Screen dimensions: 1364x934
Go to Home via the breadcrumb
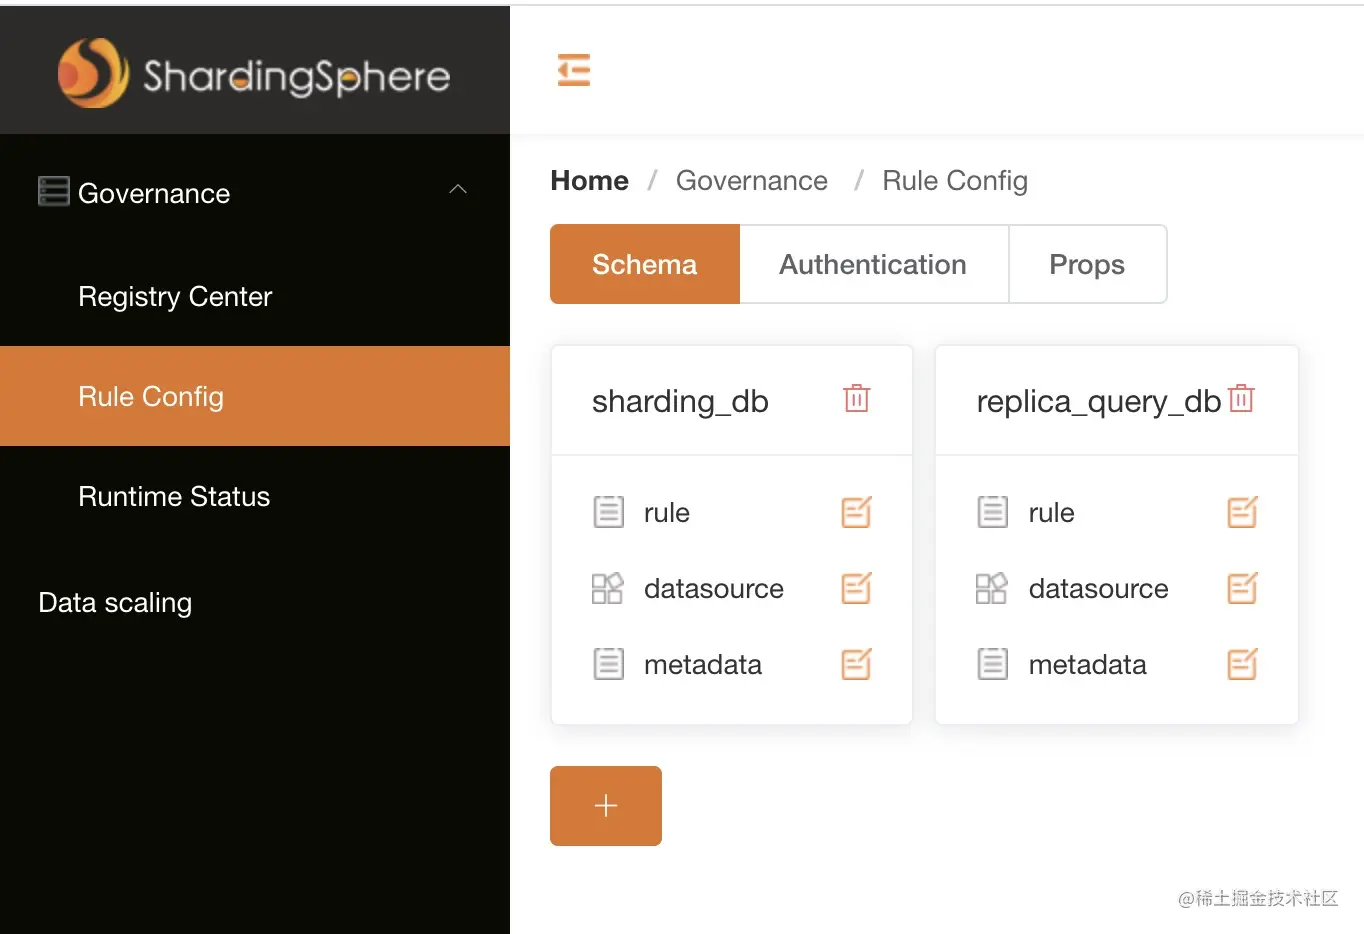590,181
